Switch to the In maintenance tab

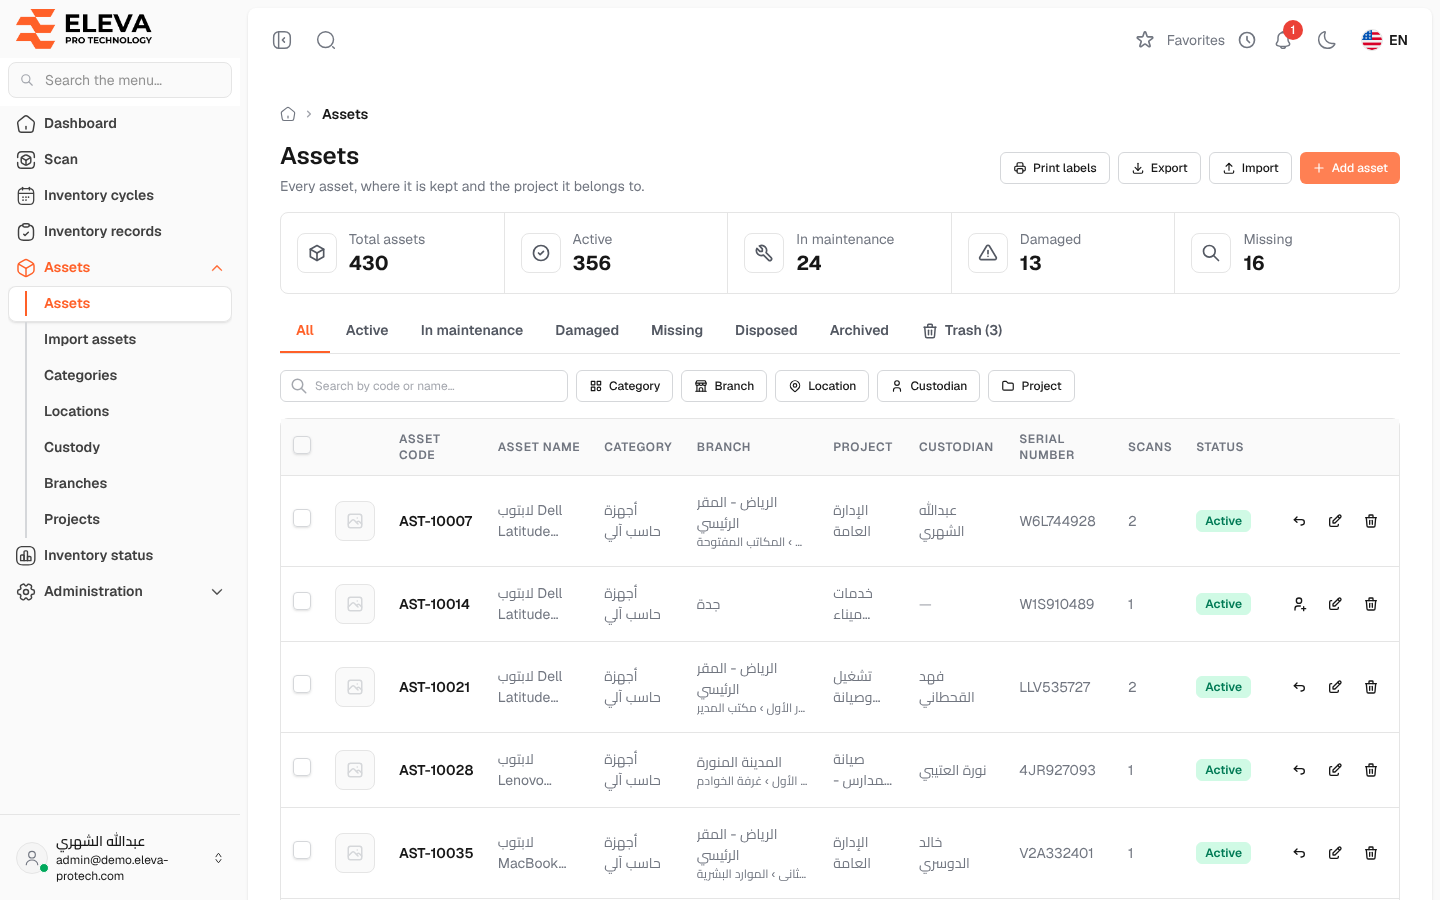click(x=472, y=330)
